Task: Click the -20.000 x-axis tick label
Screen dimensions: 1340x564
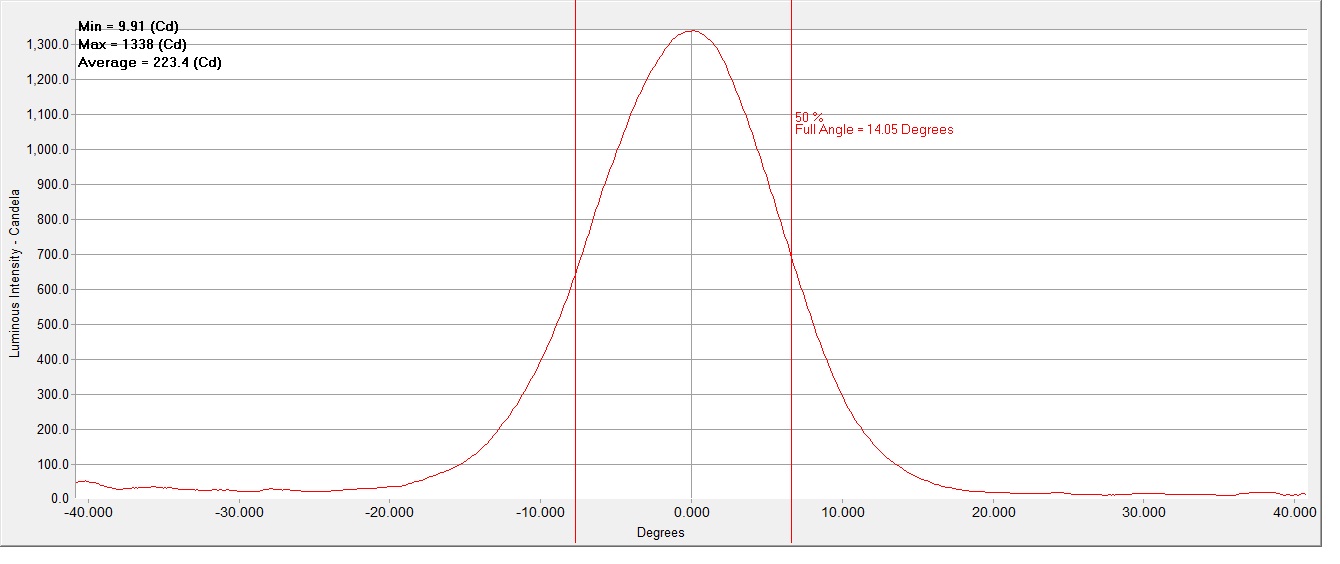Action: click(389, 512)
